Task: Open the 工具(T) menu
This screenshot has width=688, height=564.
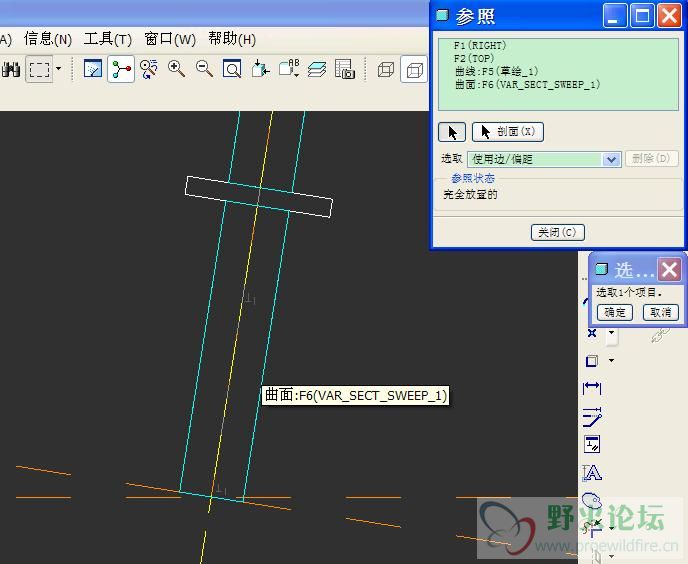Action: (x=107, y=39)
